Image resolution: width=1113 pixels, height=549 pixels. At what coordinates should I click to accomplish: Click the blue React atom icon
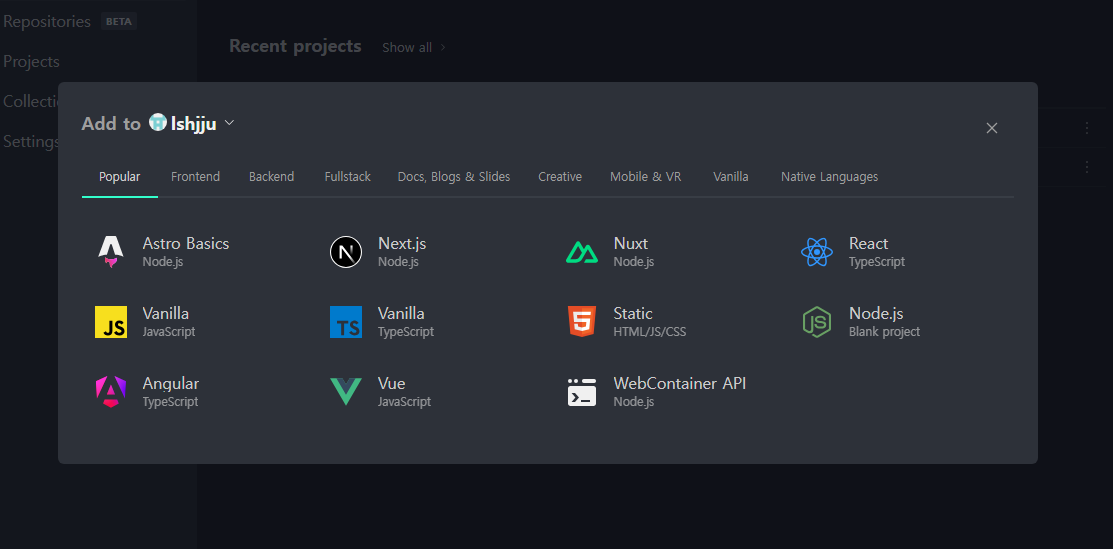tap(817, 252)
